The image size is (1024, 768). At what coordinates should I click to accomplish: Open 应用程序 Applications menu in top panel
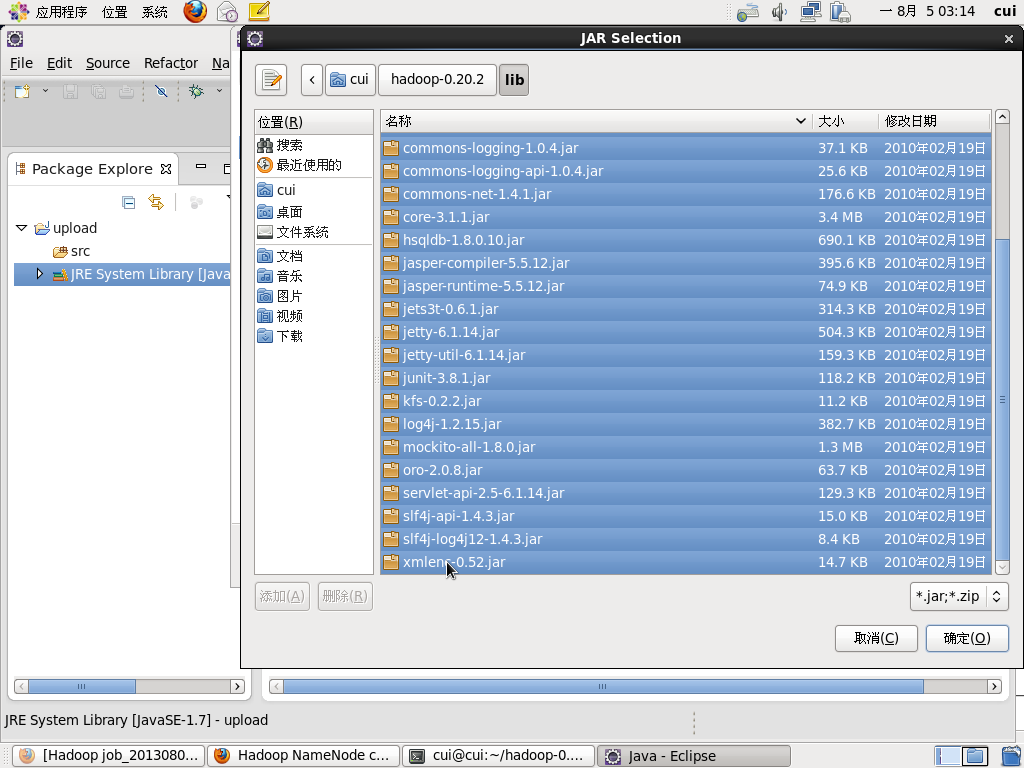(x=61, y=12)
